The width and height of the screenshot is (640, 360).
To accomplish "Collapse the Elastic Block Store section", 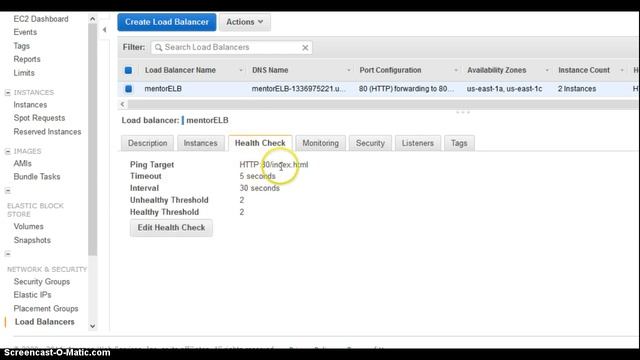I will click(8, 191).
